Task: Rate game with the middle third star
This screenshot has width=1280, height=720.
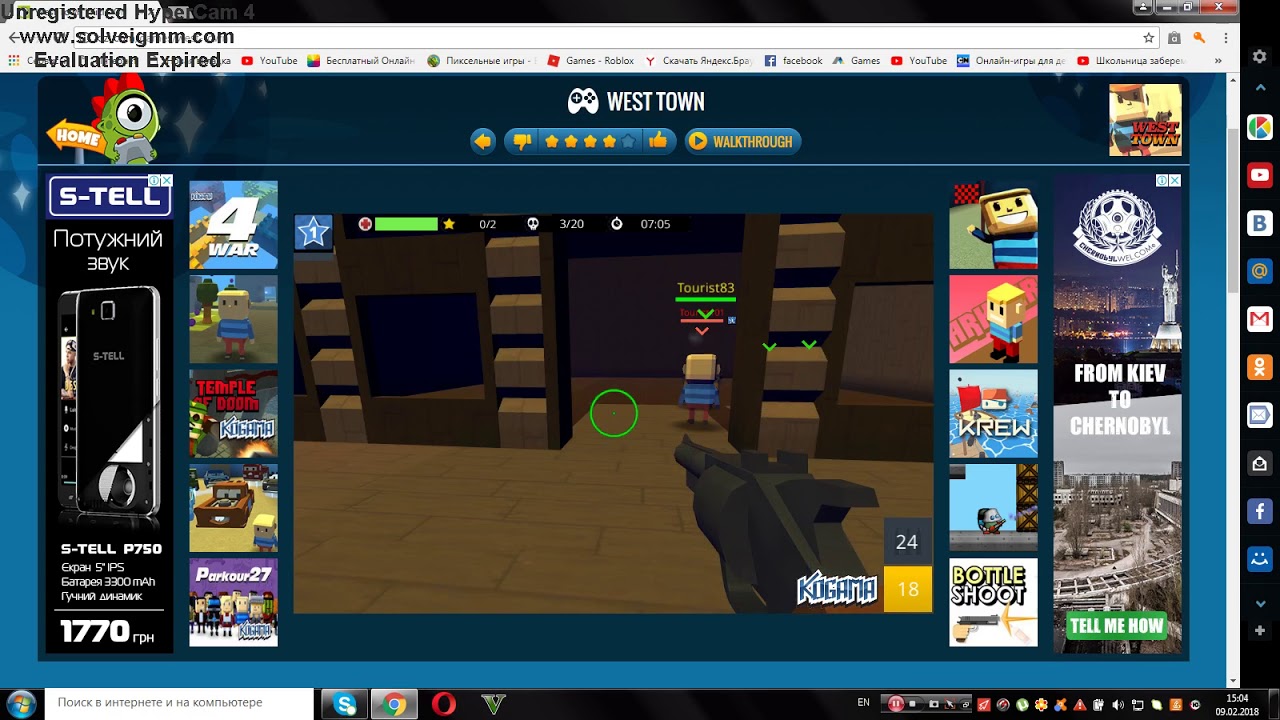Action: tap(589, 142)
